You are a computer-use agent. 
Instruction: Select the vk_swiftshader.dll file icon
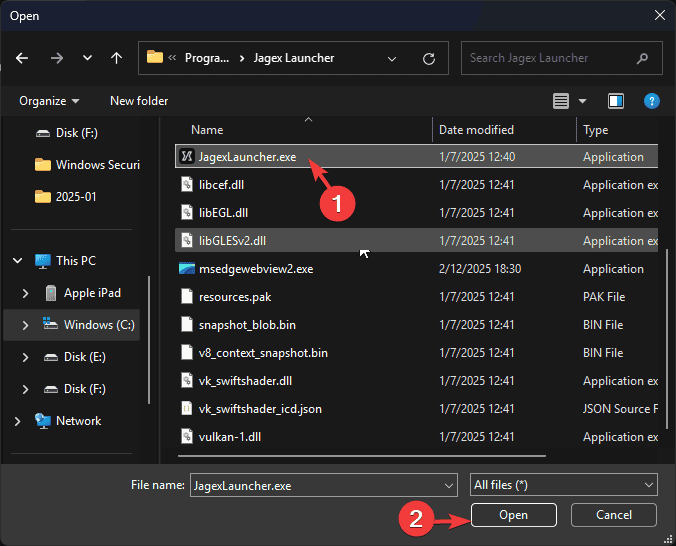[x=187, y=380]
